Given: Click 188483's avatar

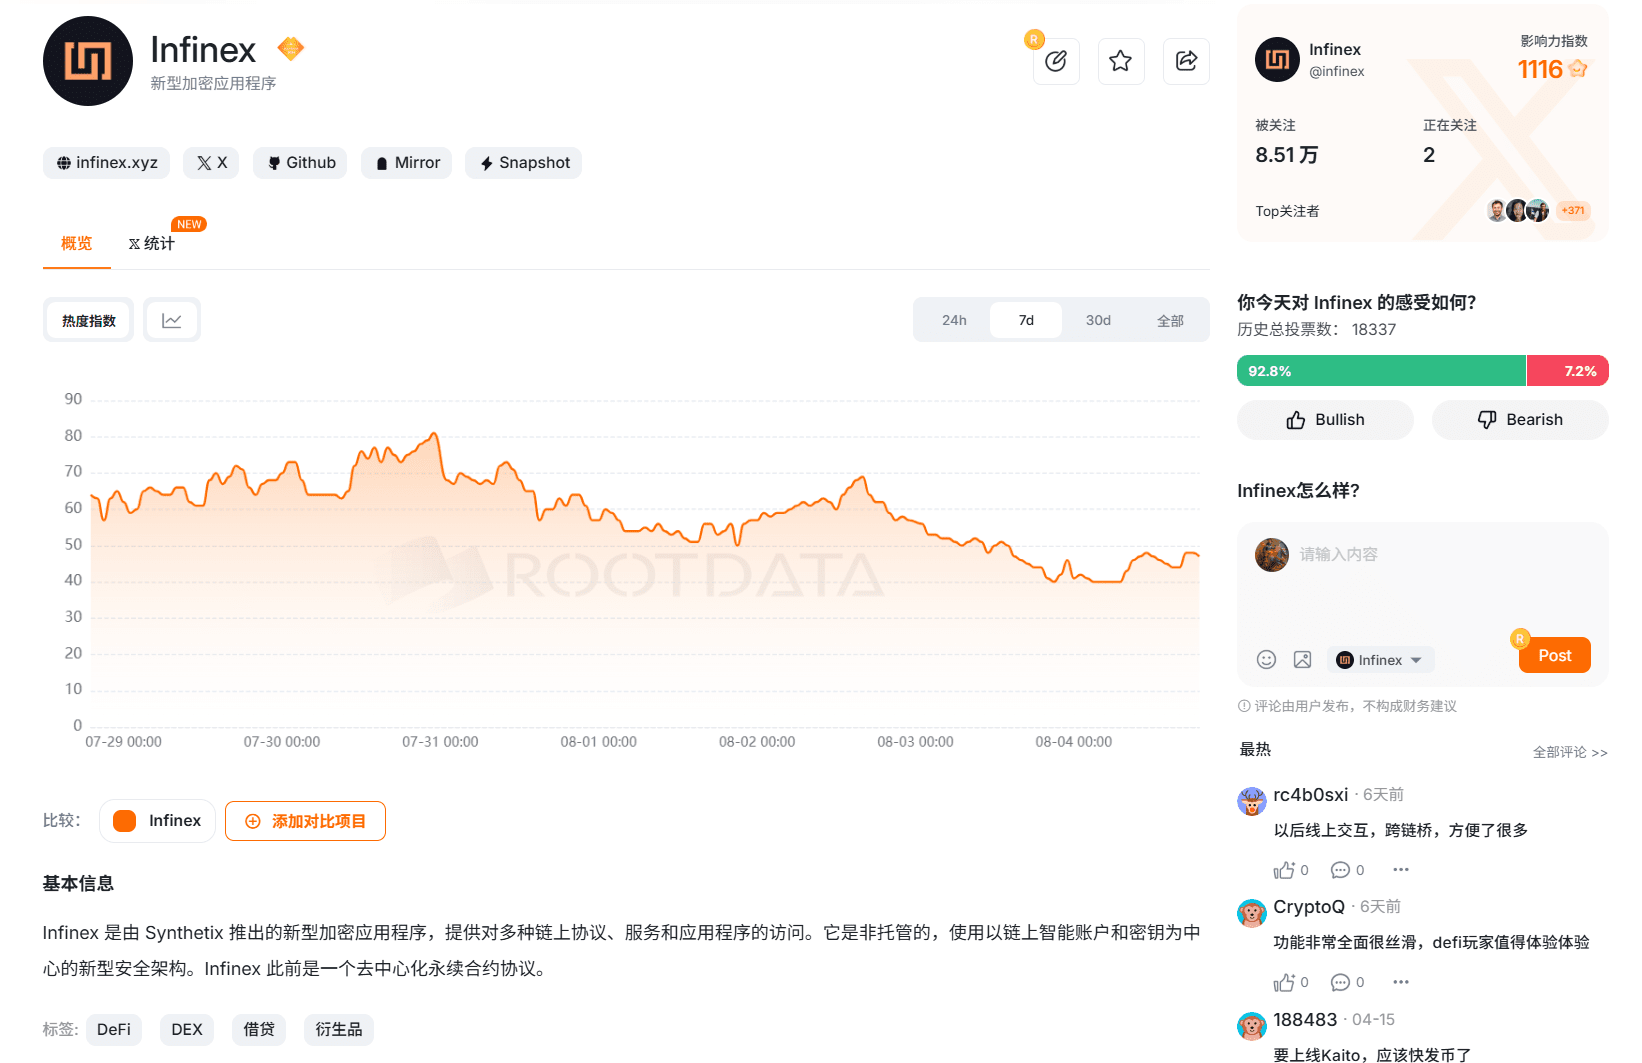Looking at the screenshot, I should coord(1252,1027).
